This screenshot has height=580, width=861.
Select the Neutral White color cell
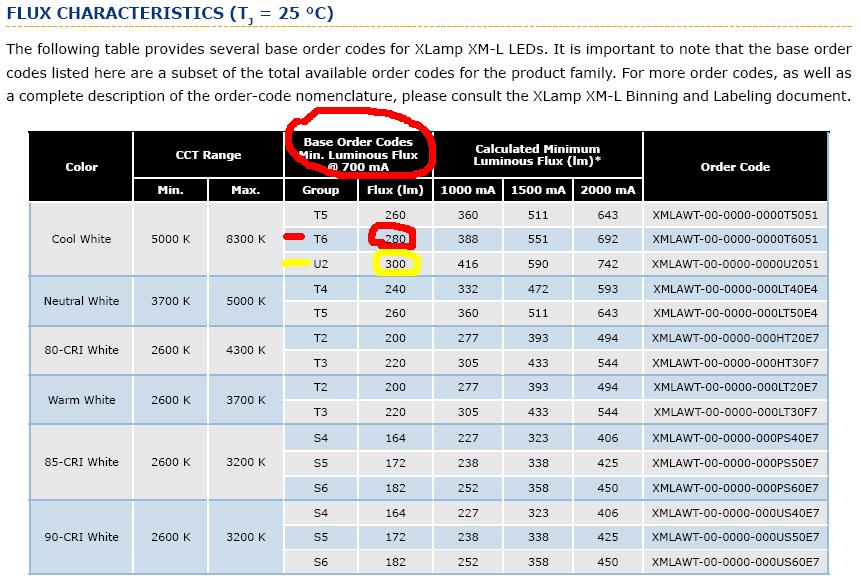81,301
